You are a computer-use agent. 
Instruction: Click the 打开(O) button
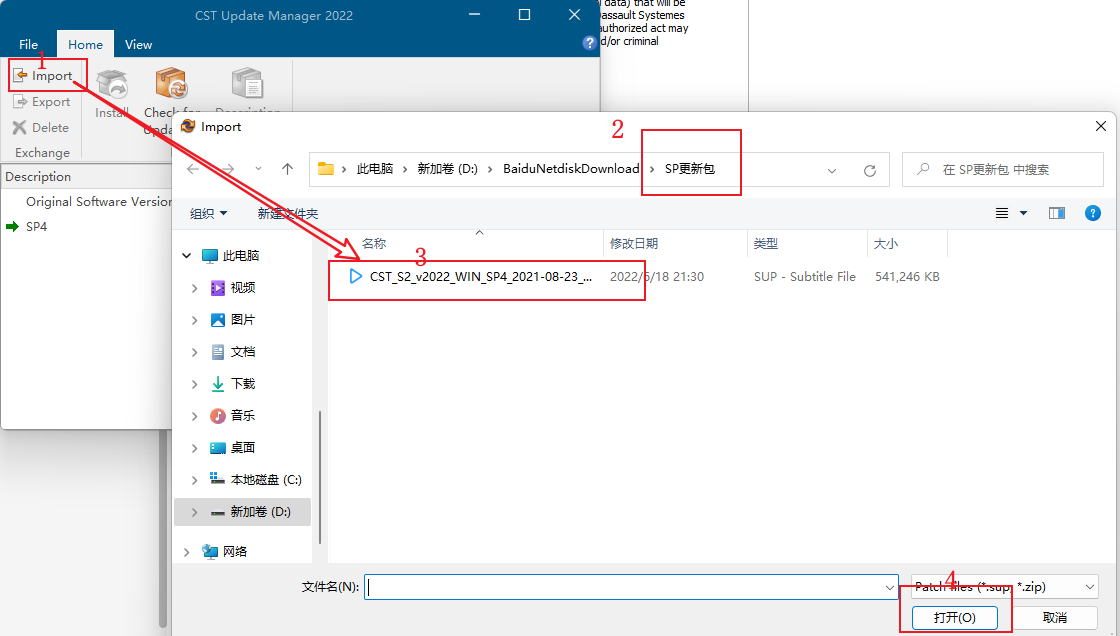[x=953, y=617]
